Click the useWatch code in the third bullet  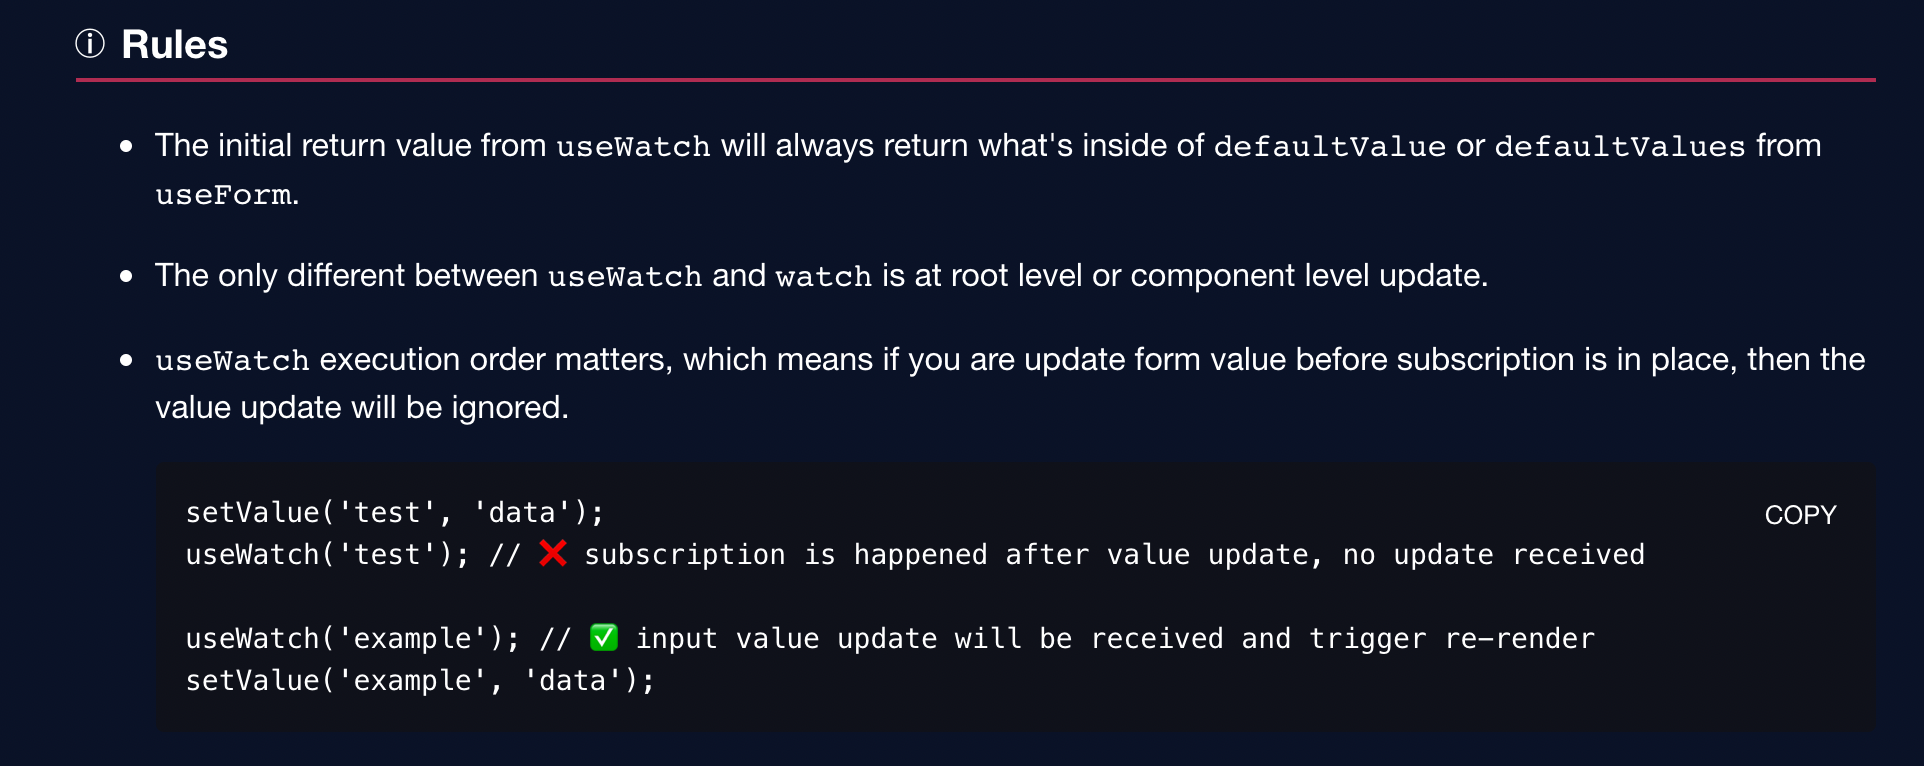232,360
